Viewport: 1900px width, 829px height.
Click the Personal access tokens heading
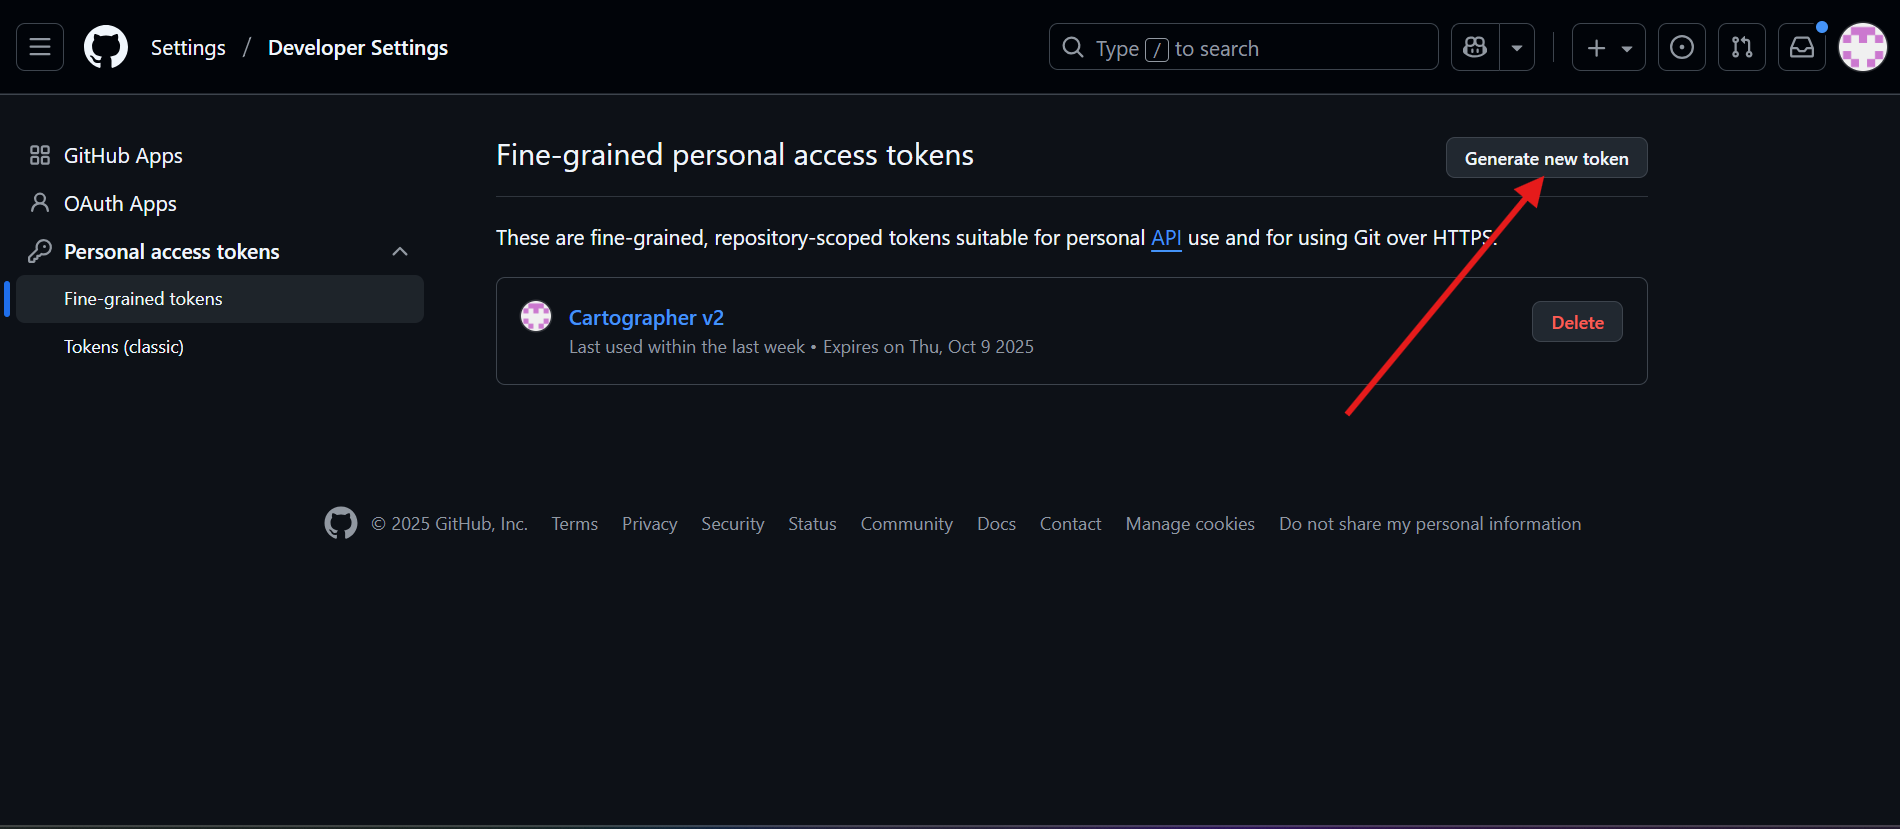(172, 252)
